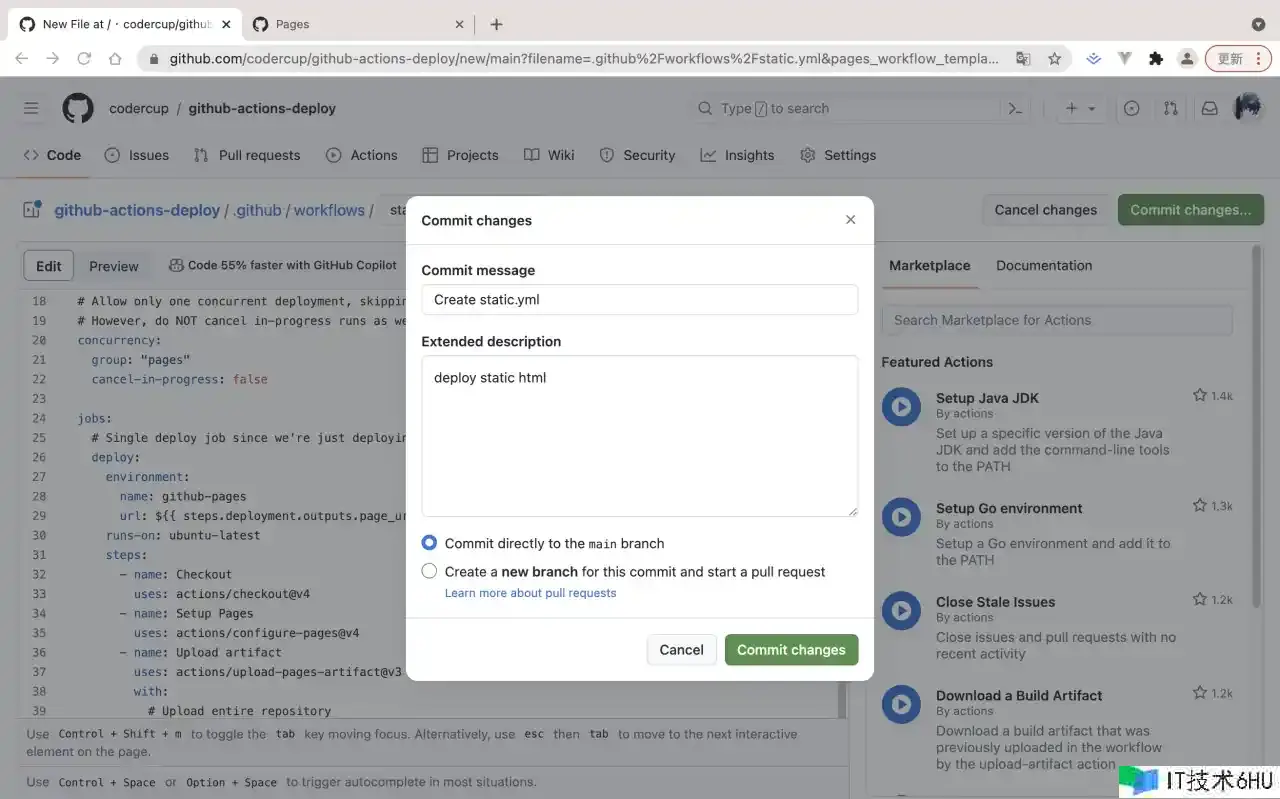The height and width of the screenshot is (799, 1280).
Task: Bookmark this page with the star icon
Action: point(1054,59)
